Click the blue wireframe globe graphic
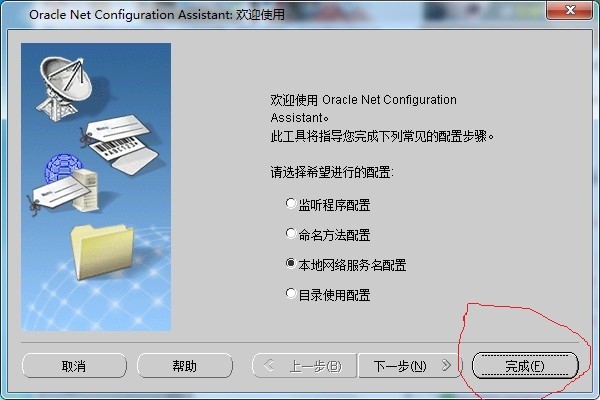 pyautogui.click(x=62, y=168)
